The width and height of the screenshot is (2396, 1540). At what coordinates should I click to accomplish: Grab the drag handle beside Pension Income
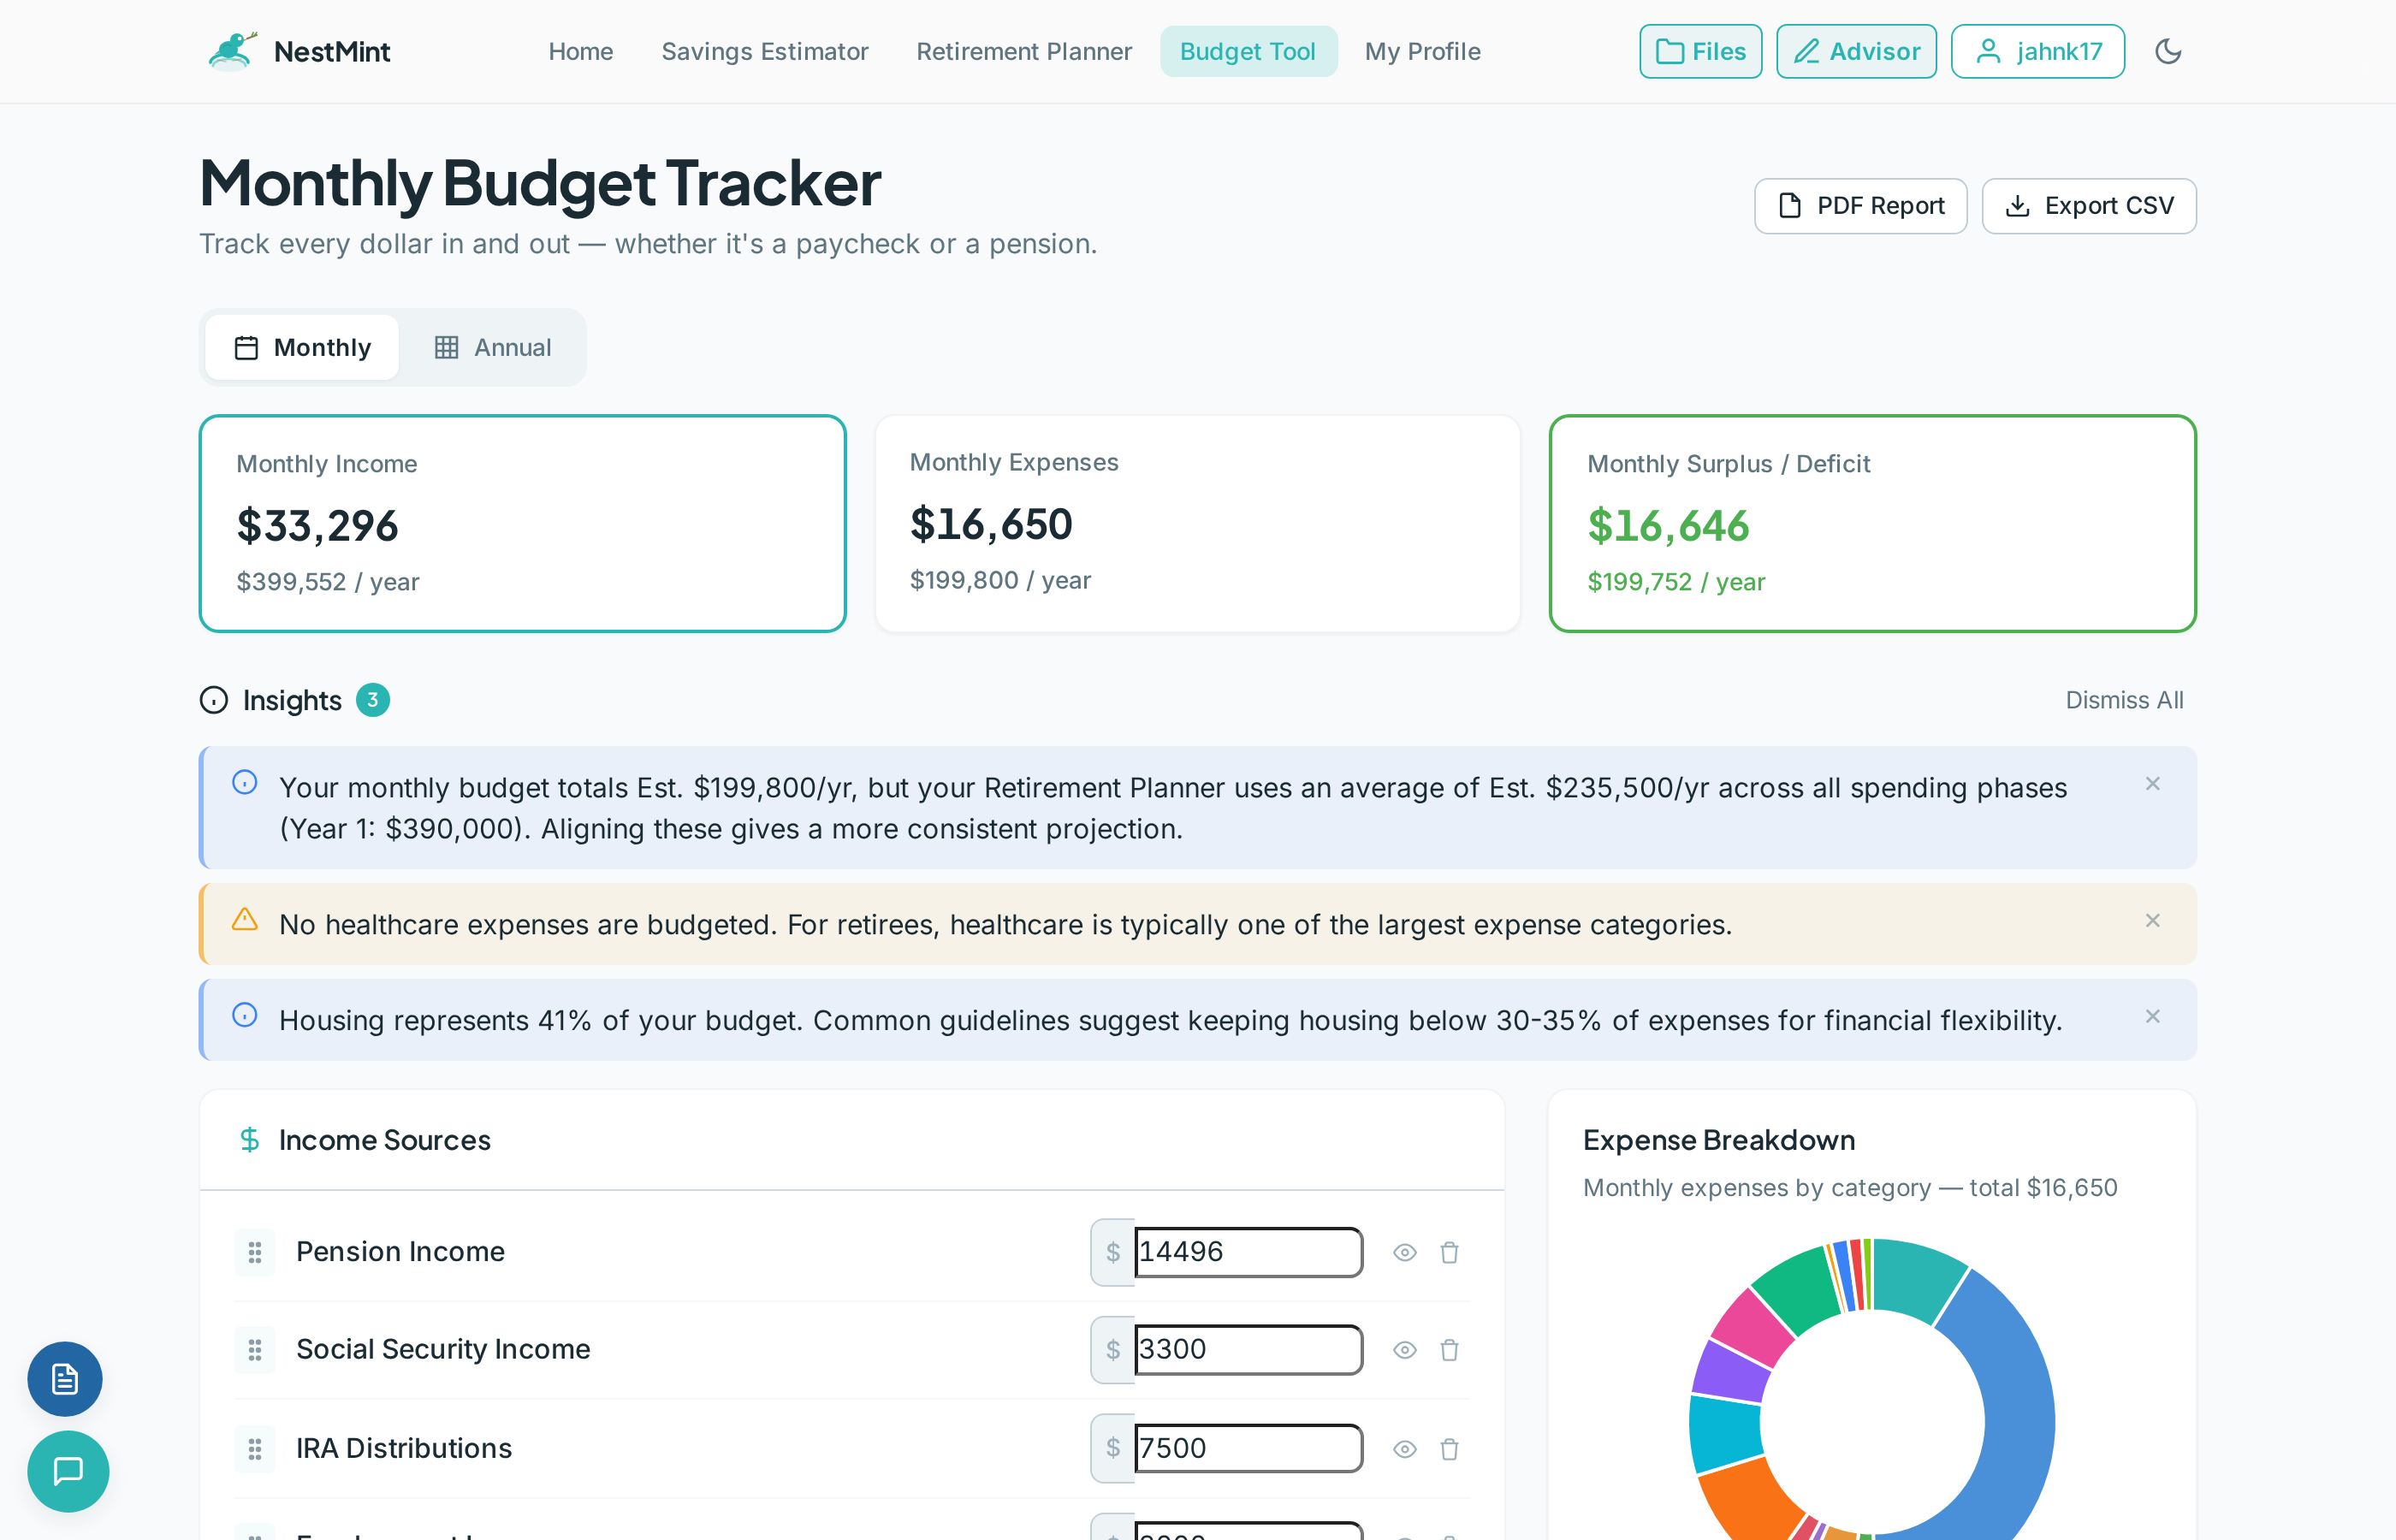(255, 1252)
